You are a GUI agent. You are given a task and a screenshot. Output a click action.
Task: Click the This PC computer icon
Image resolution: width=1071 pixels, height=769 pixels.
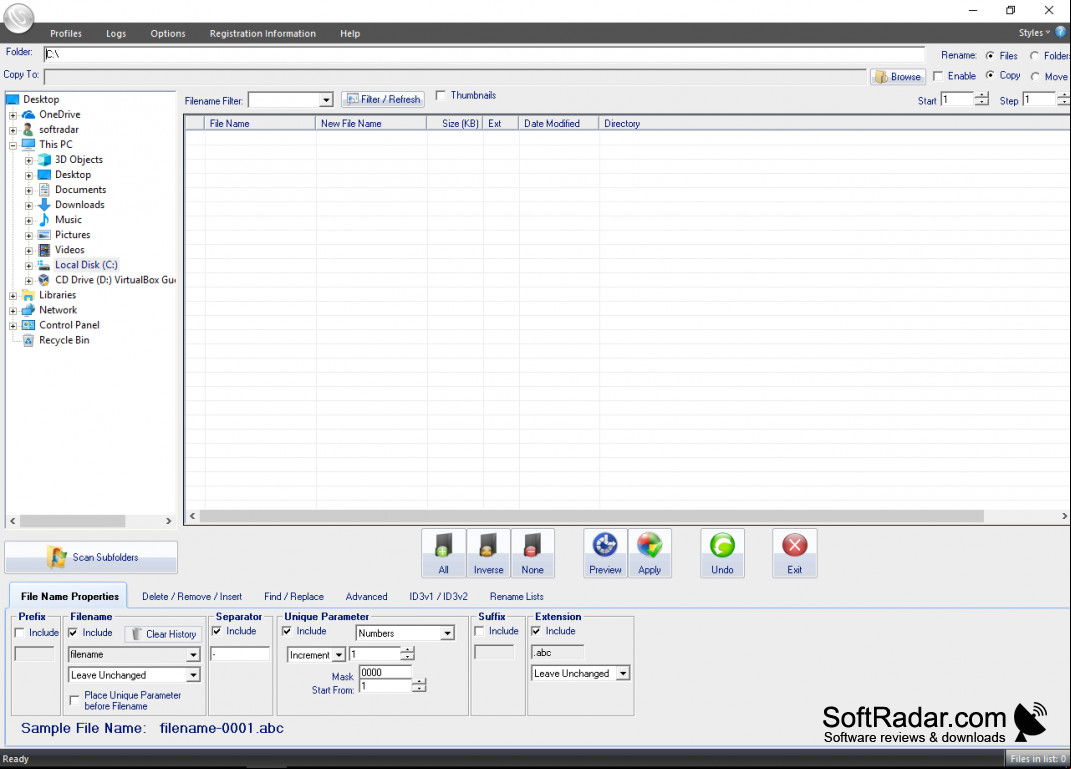coord(28,145)
